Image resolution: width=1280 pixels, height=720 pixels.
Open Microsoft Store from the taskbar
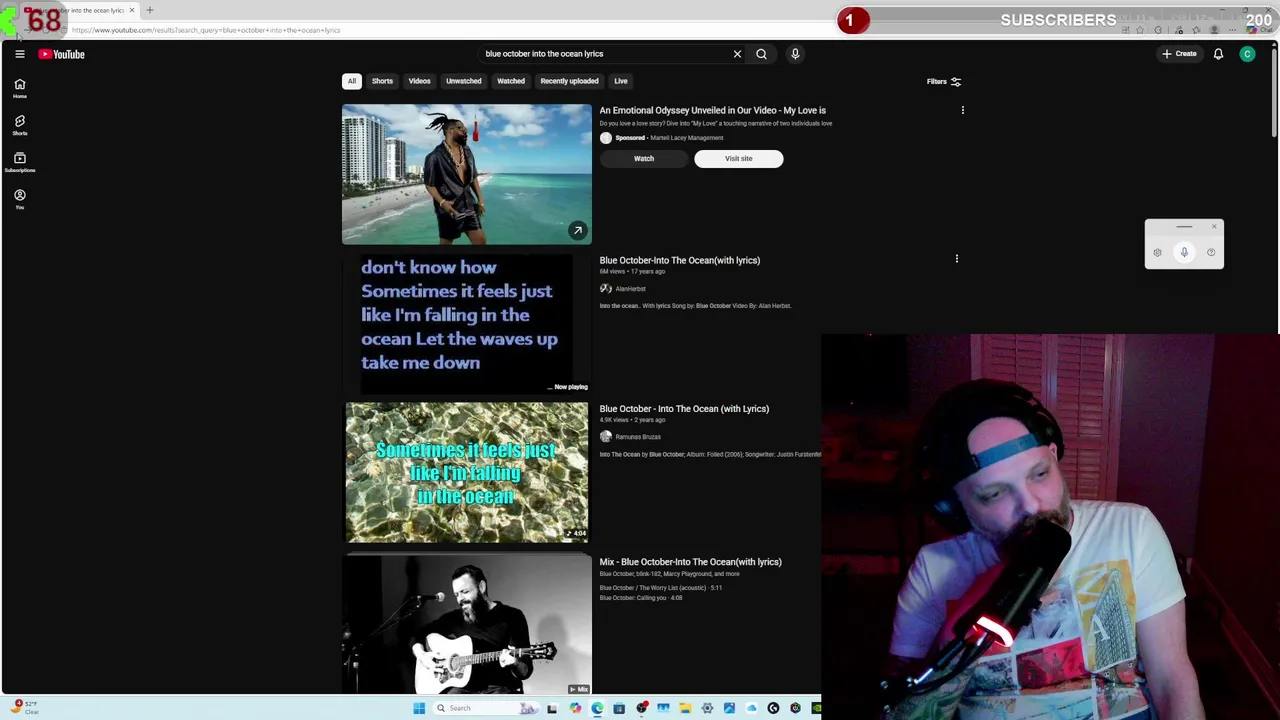(x=619, y=708)
